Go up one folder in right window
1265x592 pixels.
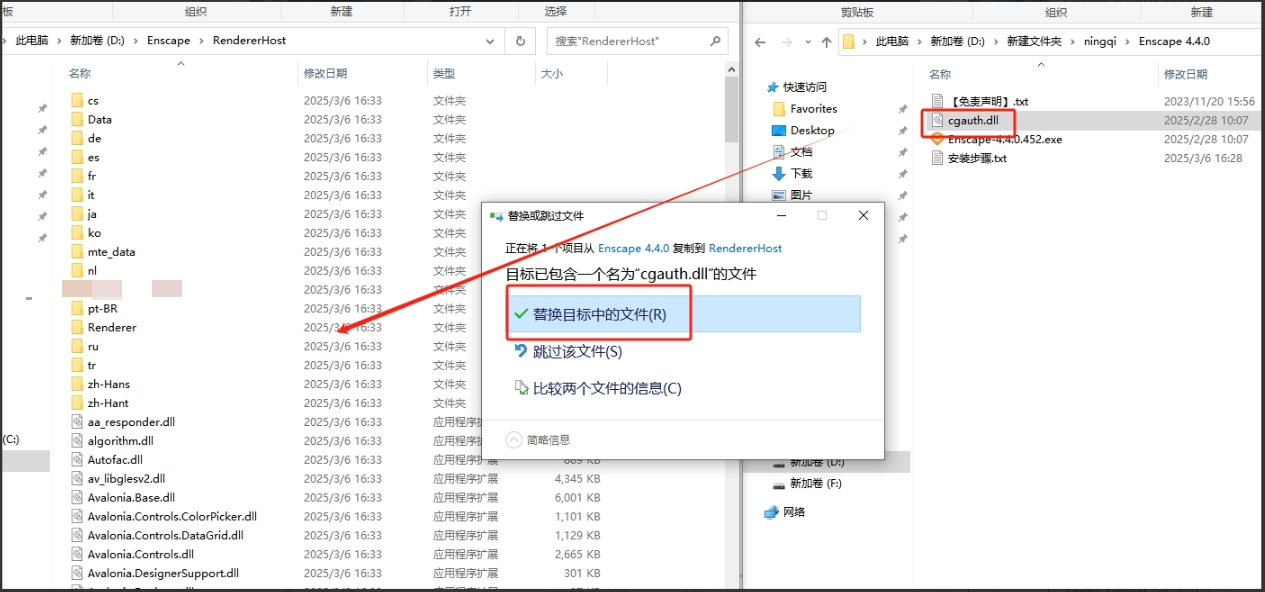[x=826, y=42]
